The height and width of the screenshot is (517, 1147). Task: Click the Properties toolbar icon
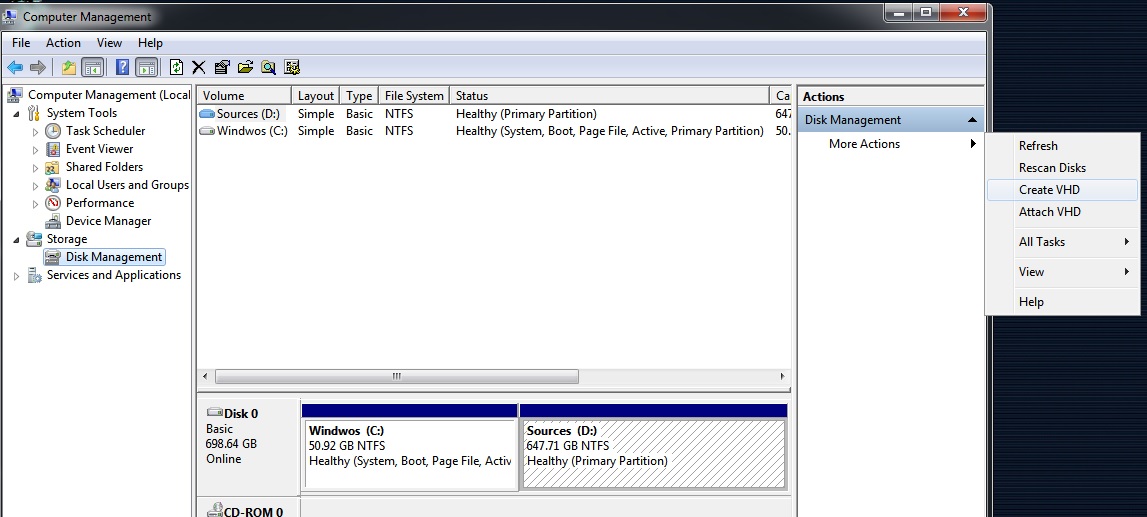tap(222, 67)
